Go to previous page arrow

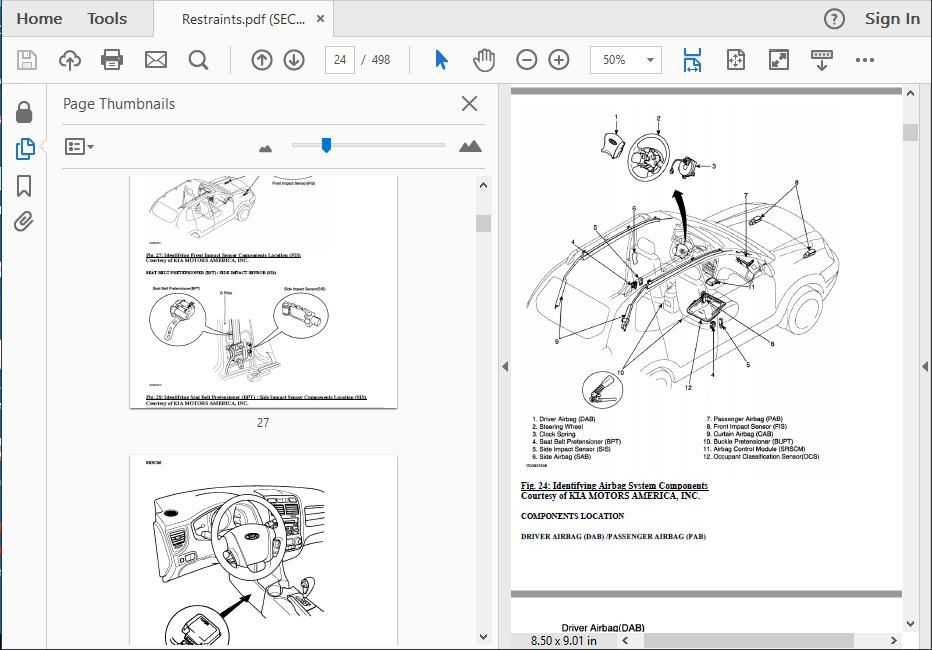coord(262,60)
